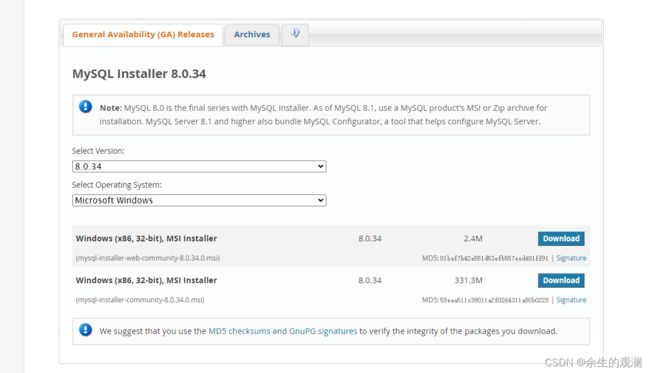Image resolution: width=650 pixels, height=373 pixels.
Task: Download the 331.3M community MSI installer
Action: pyautogui.click(x=561, y=281)
